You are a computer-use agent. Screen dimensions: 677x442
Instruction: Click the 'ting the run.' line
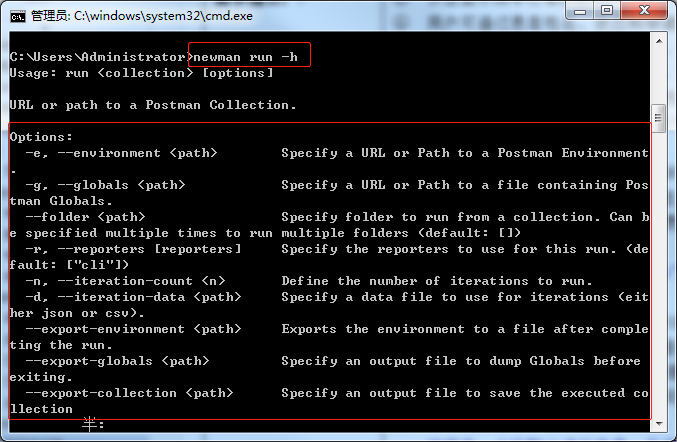point(61,345)
